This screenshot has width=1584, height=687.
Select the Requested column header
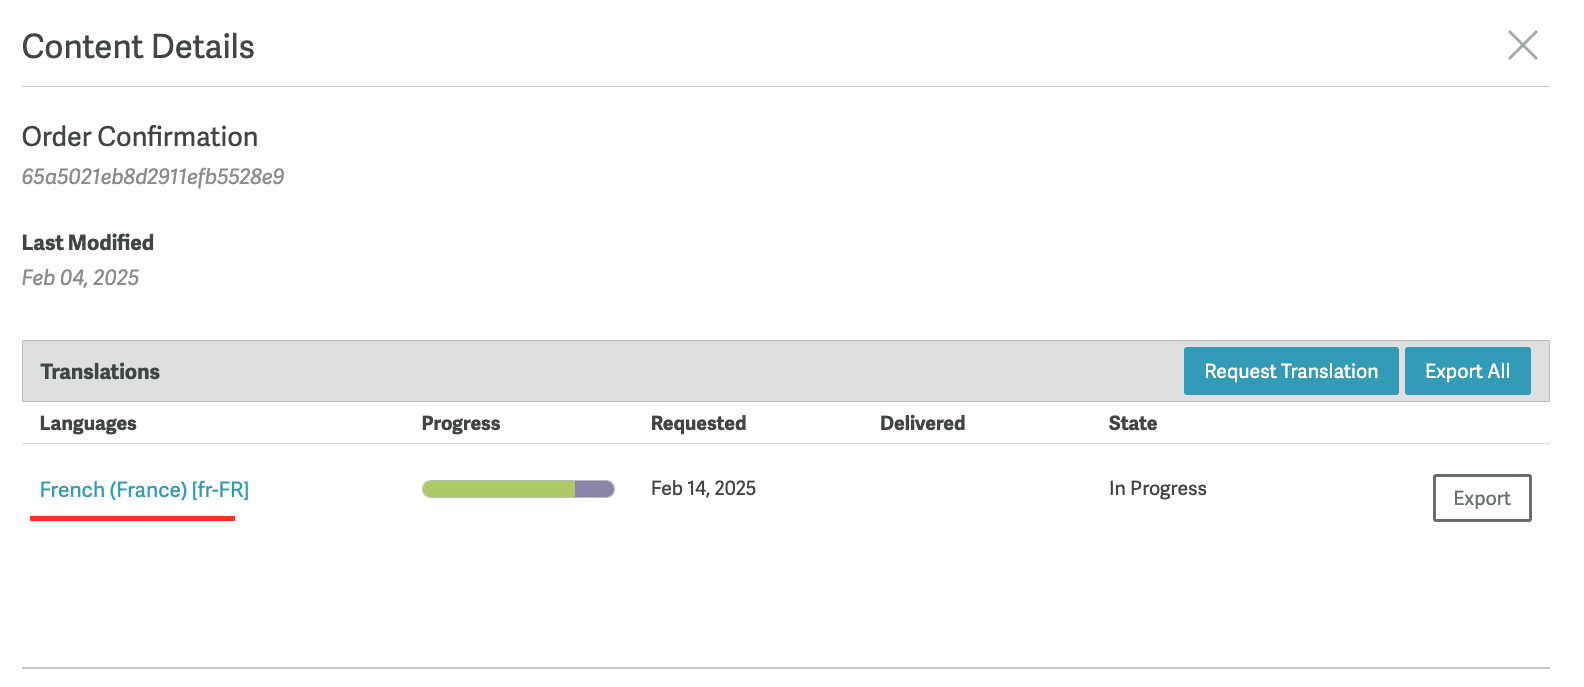coord(698,423)
